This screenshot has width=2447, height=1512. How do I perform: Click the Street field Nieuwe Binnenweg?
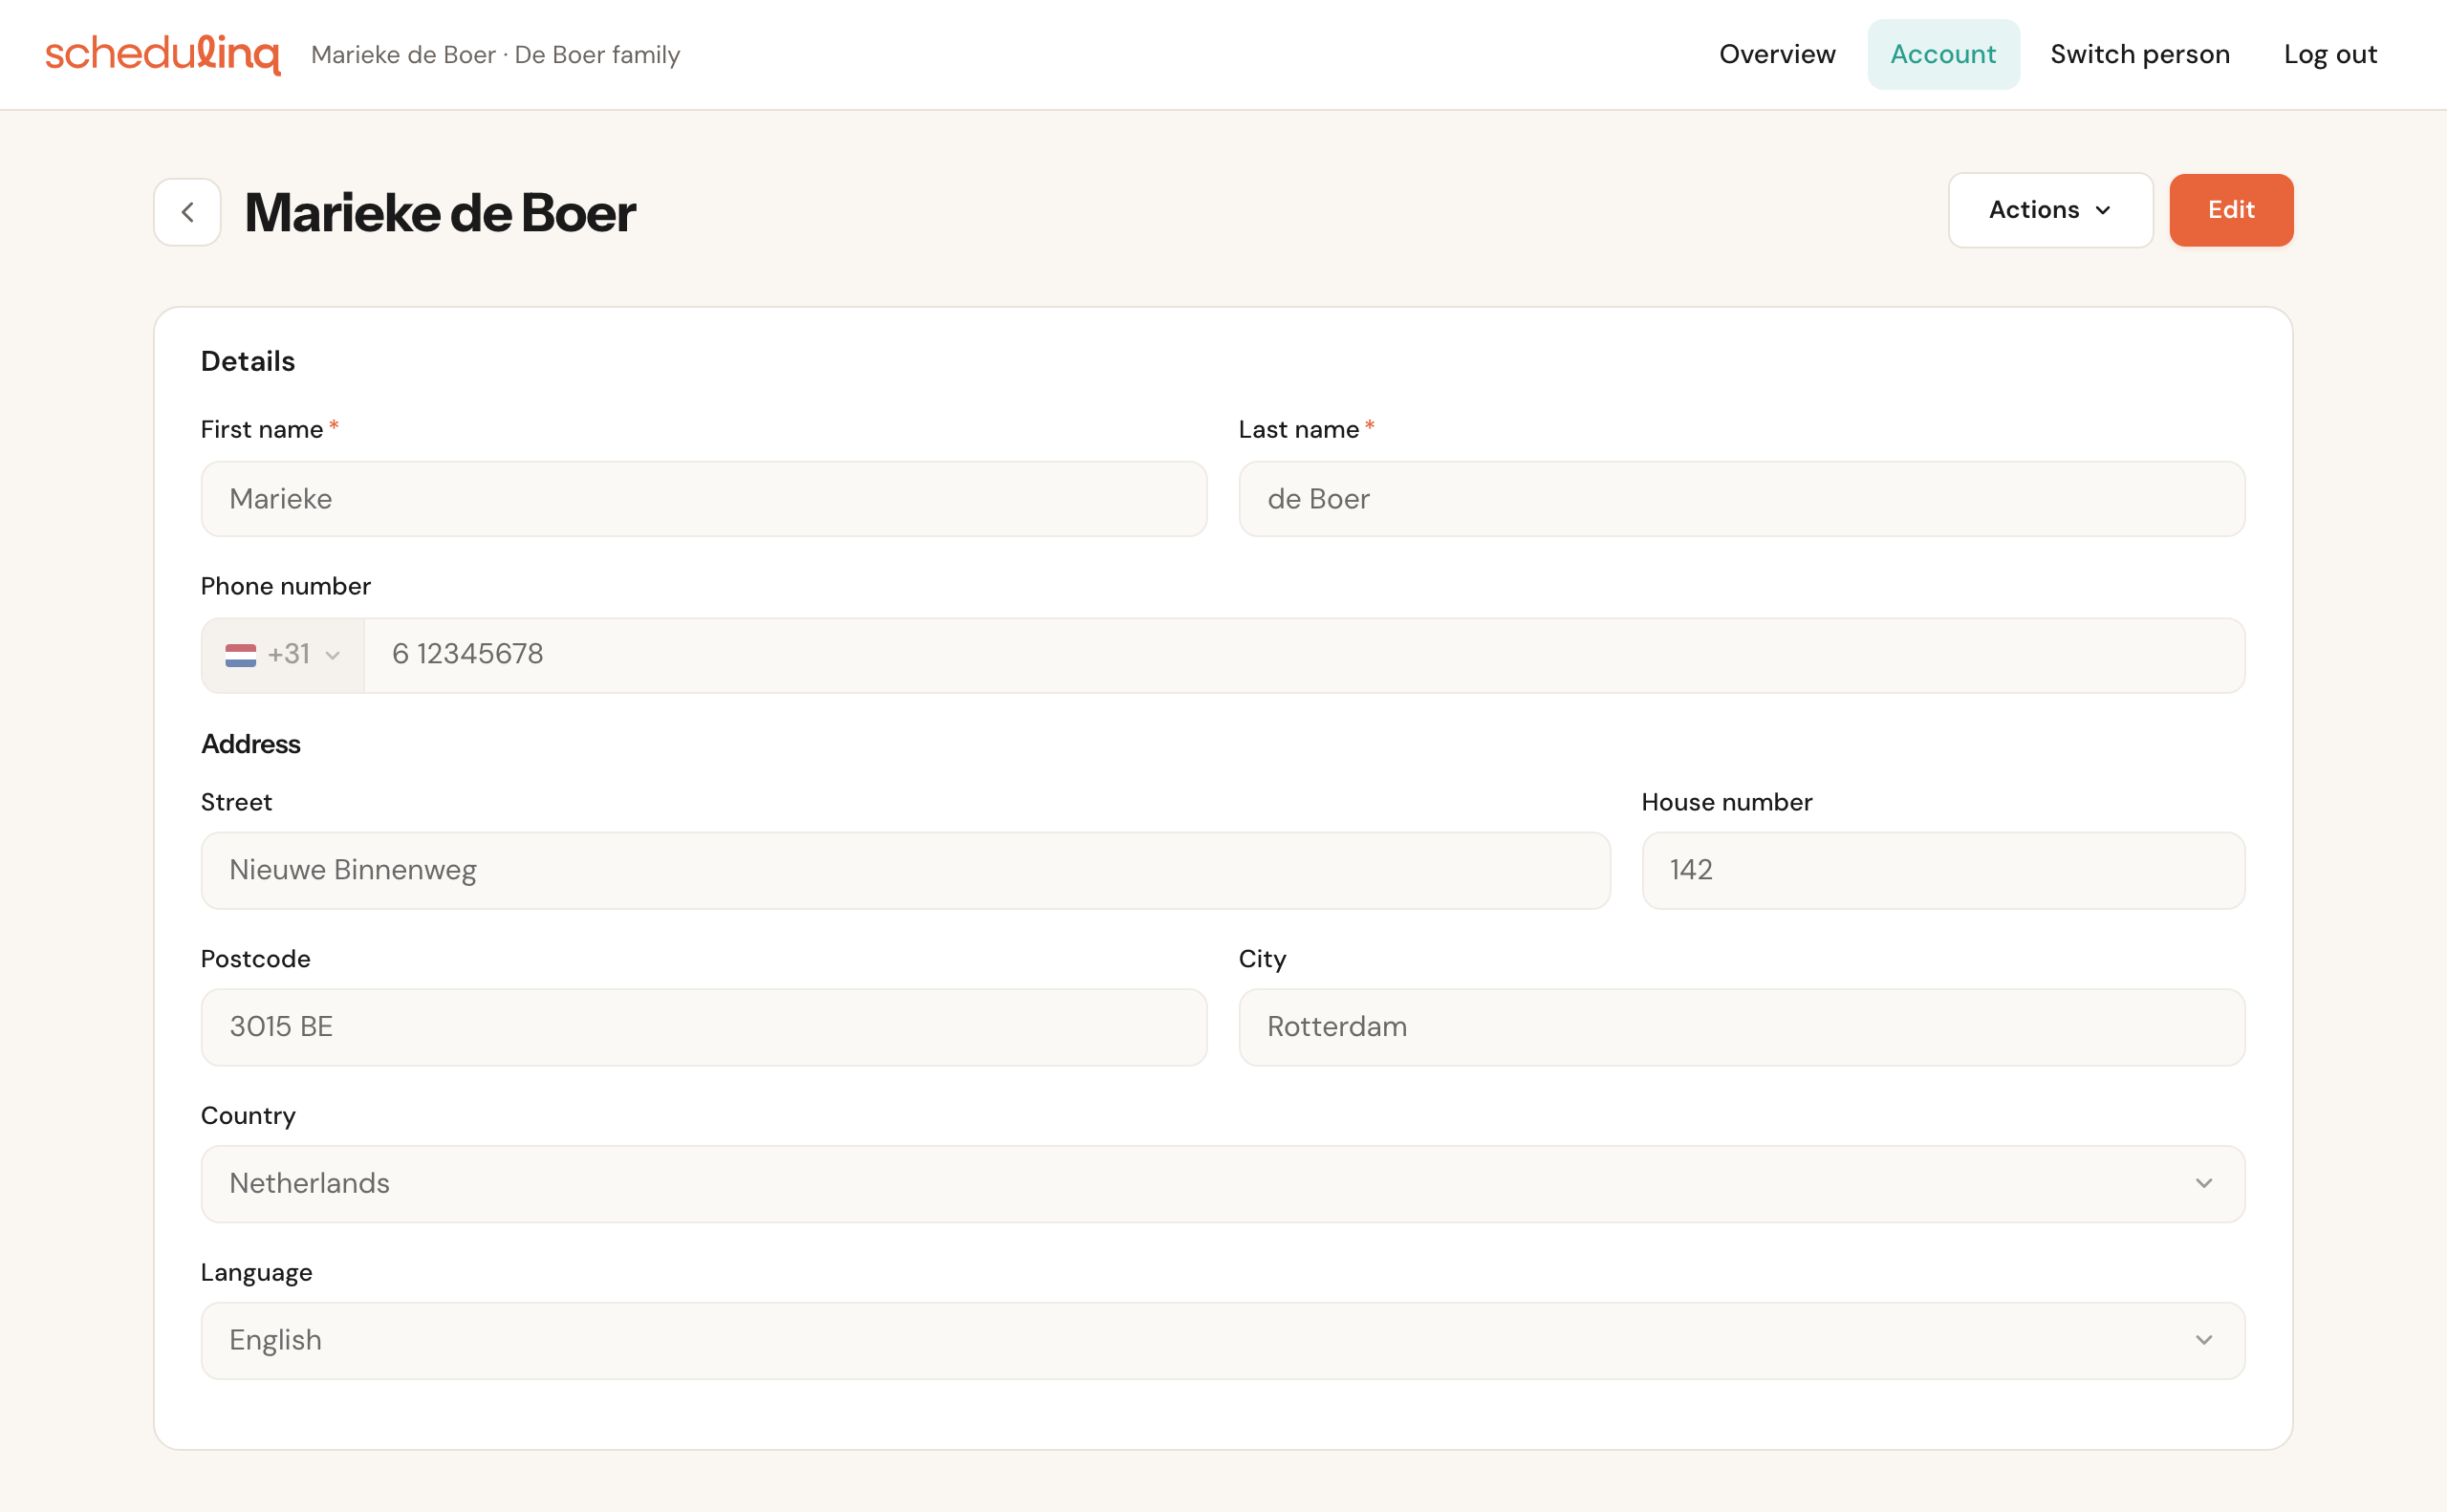(x=906, y=871)
